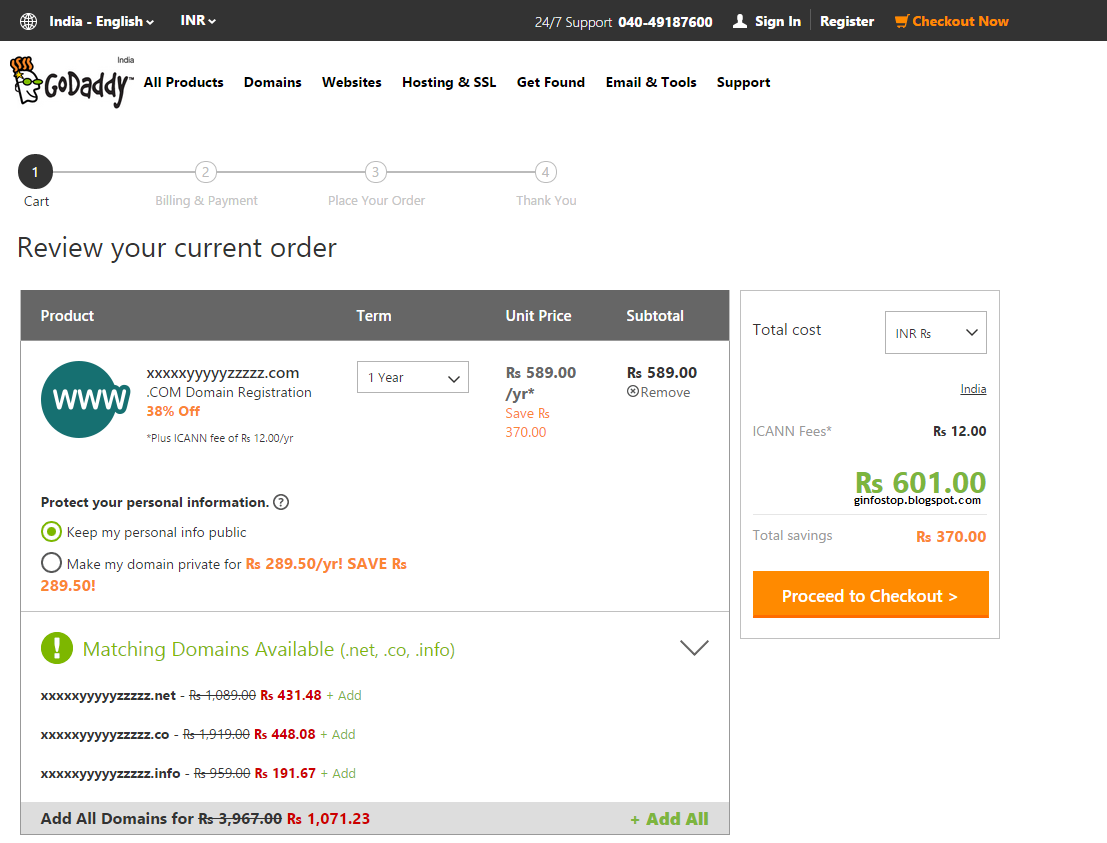Click the Remove x icon
This screenshot has width=1107, height=843.
633,392
